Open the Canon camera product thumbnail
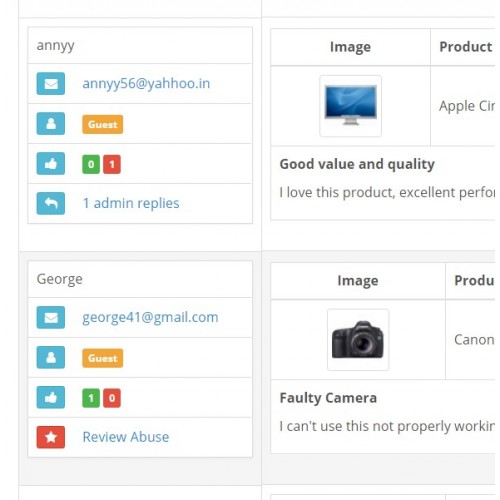The width and height of the screenshot is (500, 500). [x=358, y=340]
